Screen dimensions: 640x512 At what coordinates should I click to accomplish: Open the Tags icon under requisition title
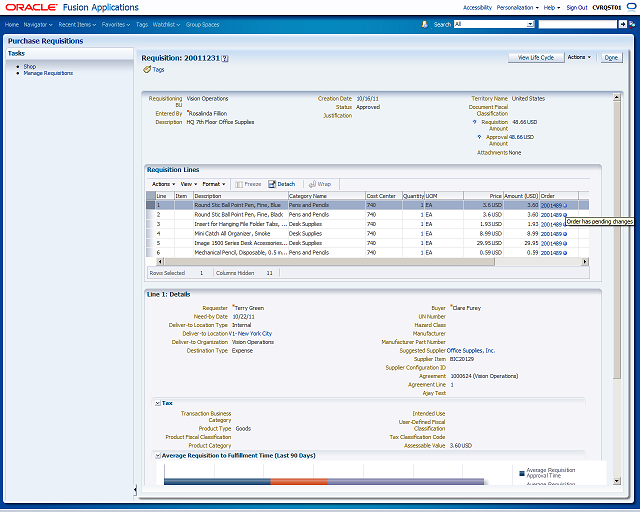tap(147, 70)
